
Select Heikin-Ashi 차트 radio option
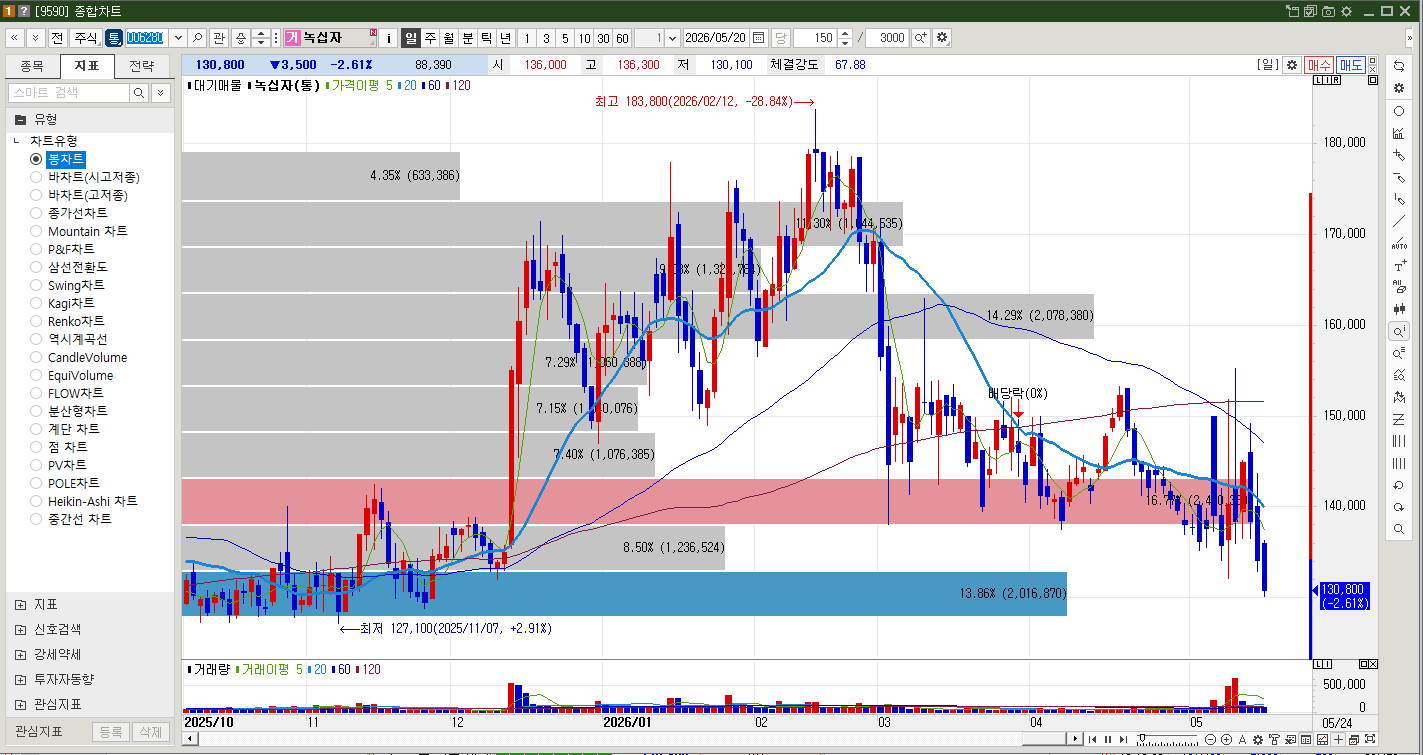pyautogui.click(x=84, y=501)
